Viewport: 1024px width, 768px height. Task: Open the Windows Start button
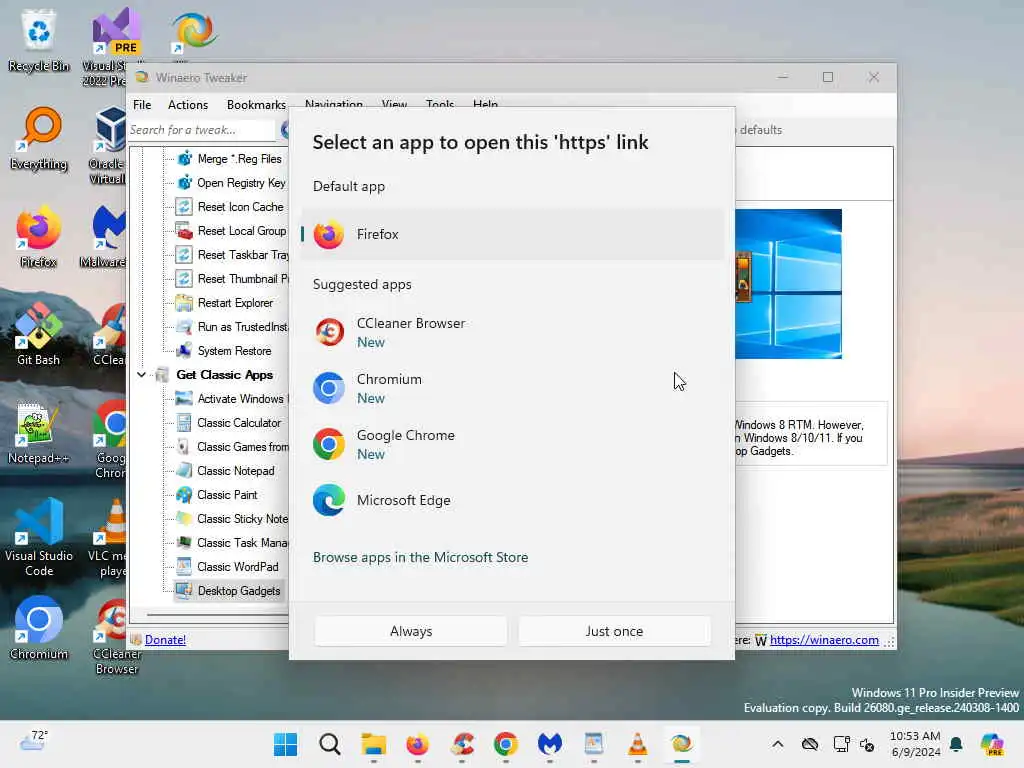click(x=285, y=744)
